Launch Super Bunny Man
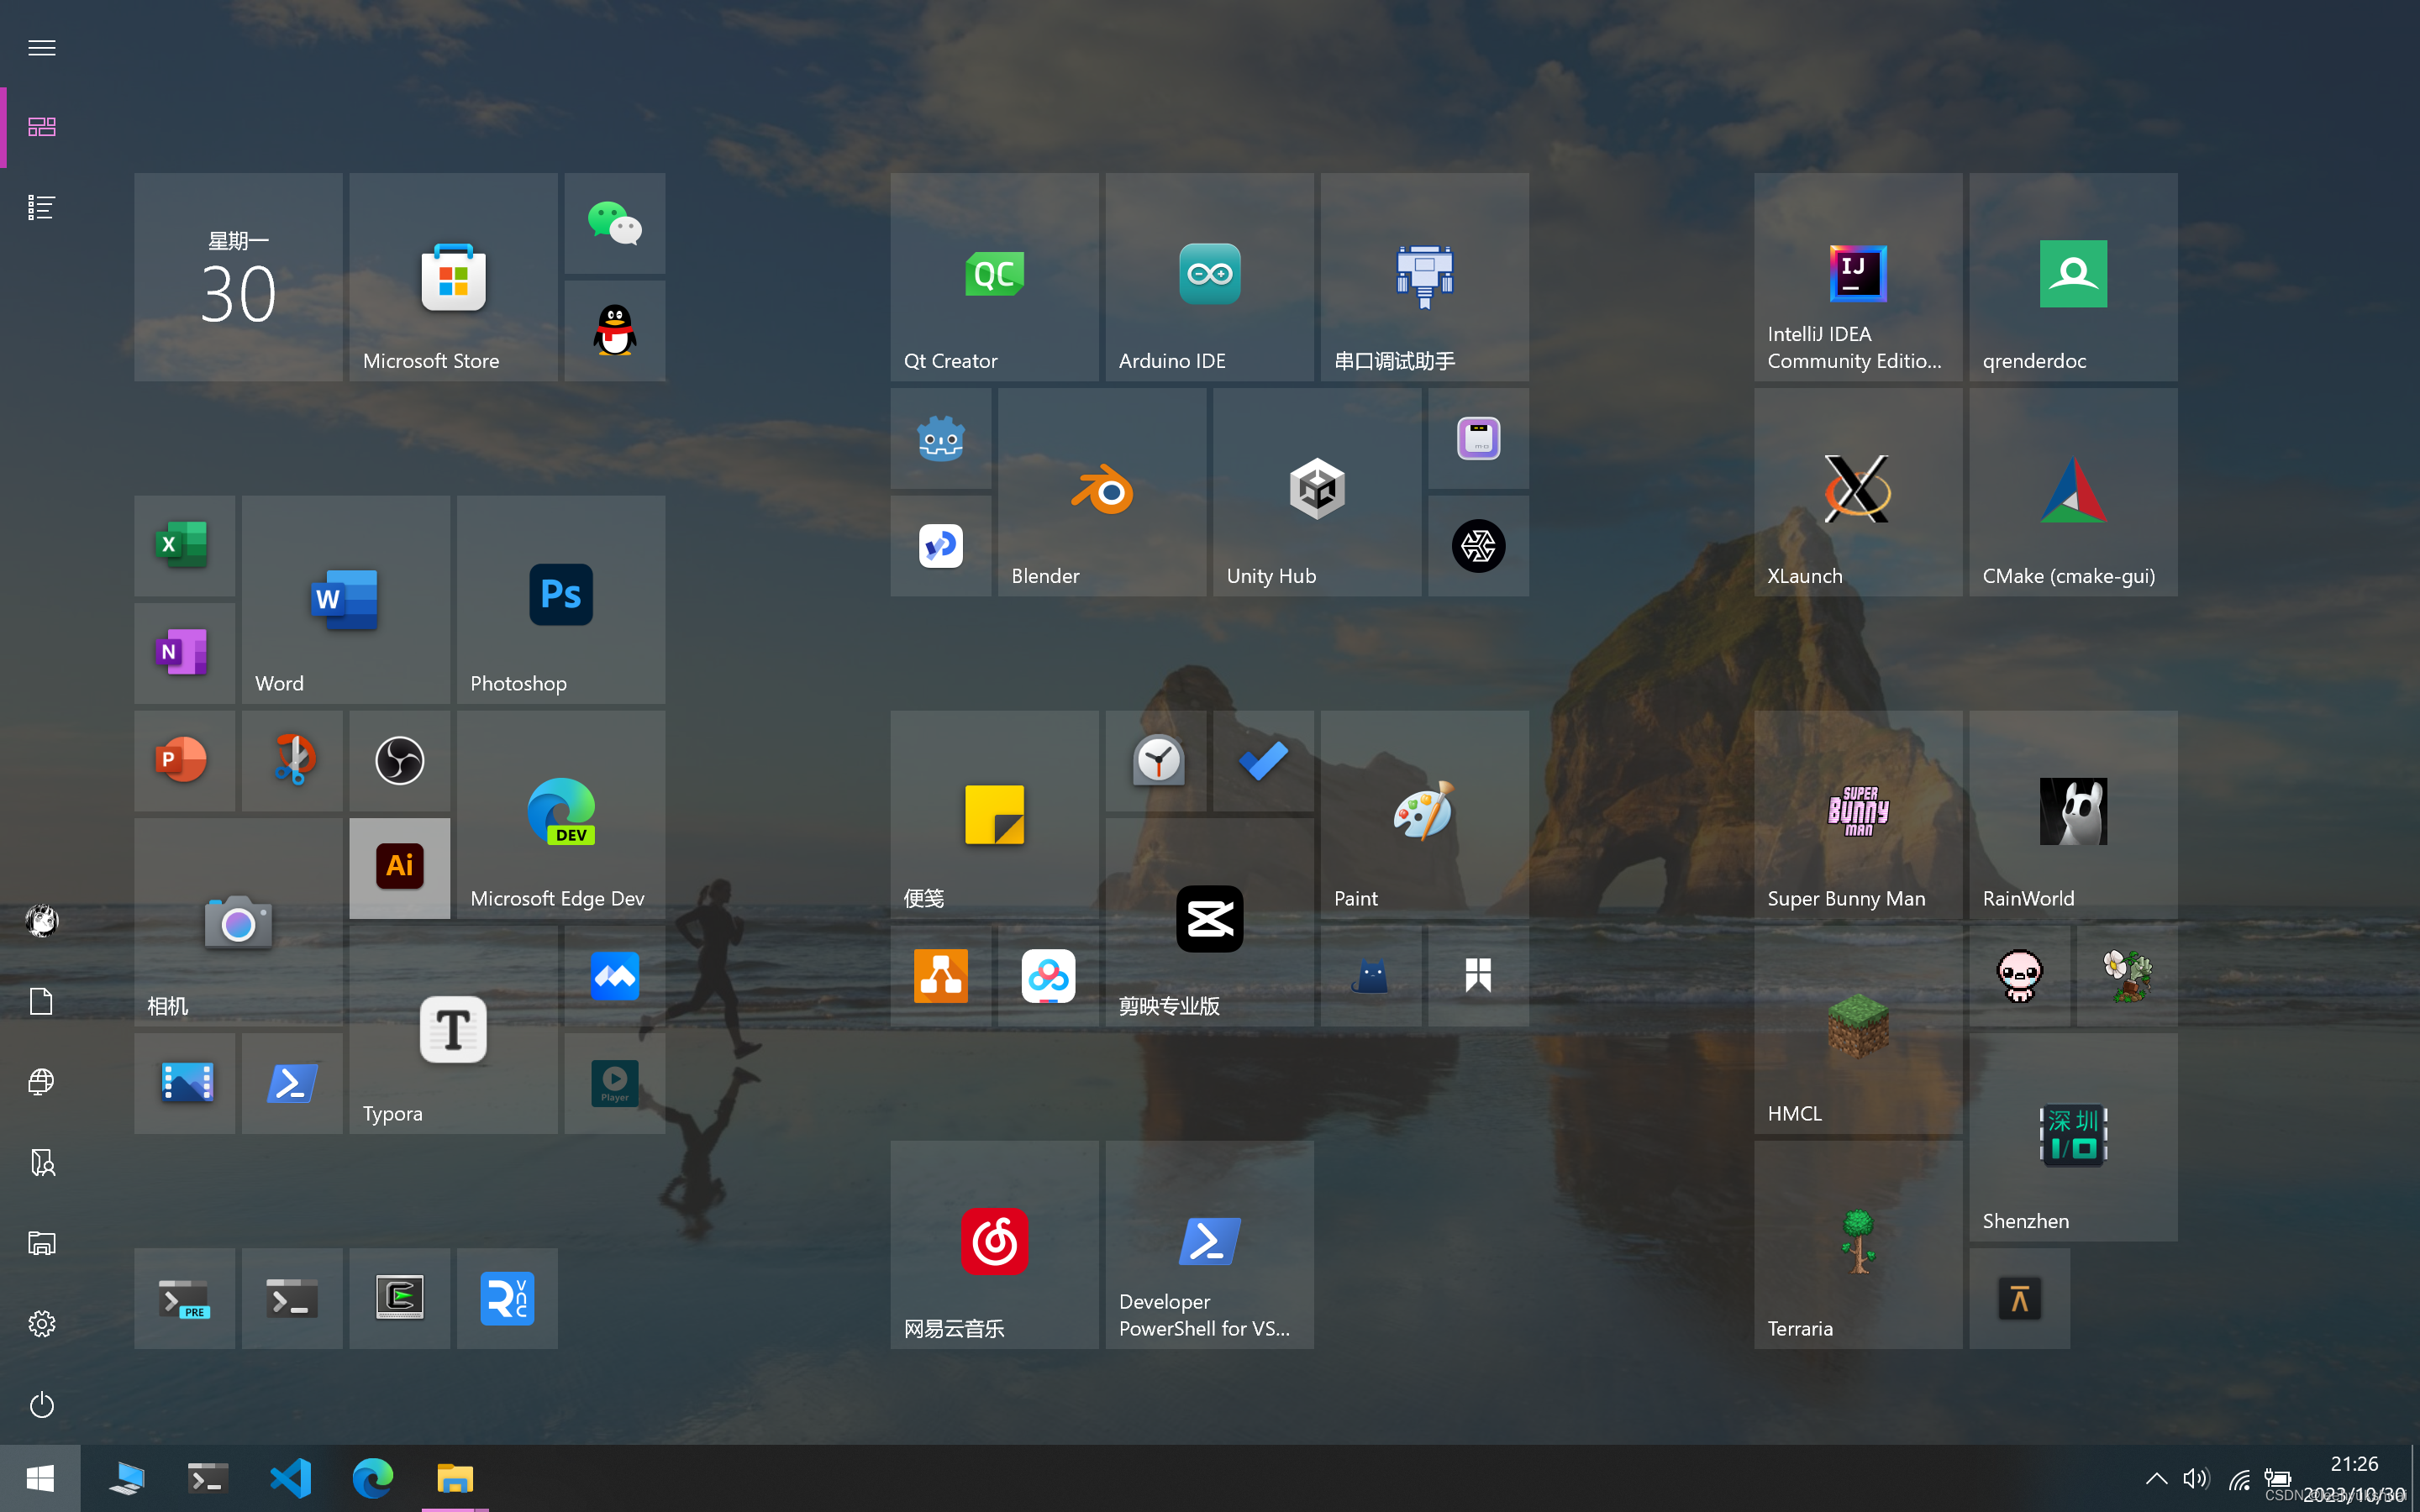The height and width of the screenshot is (1512, 2420). [1858, 815]
